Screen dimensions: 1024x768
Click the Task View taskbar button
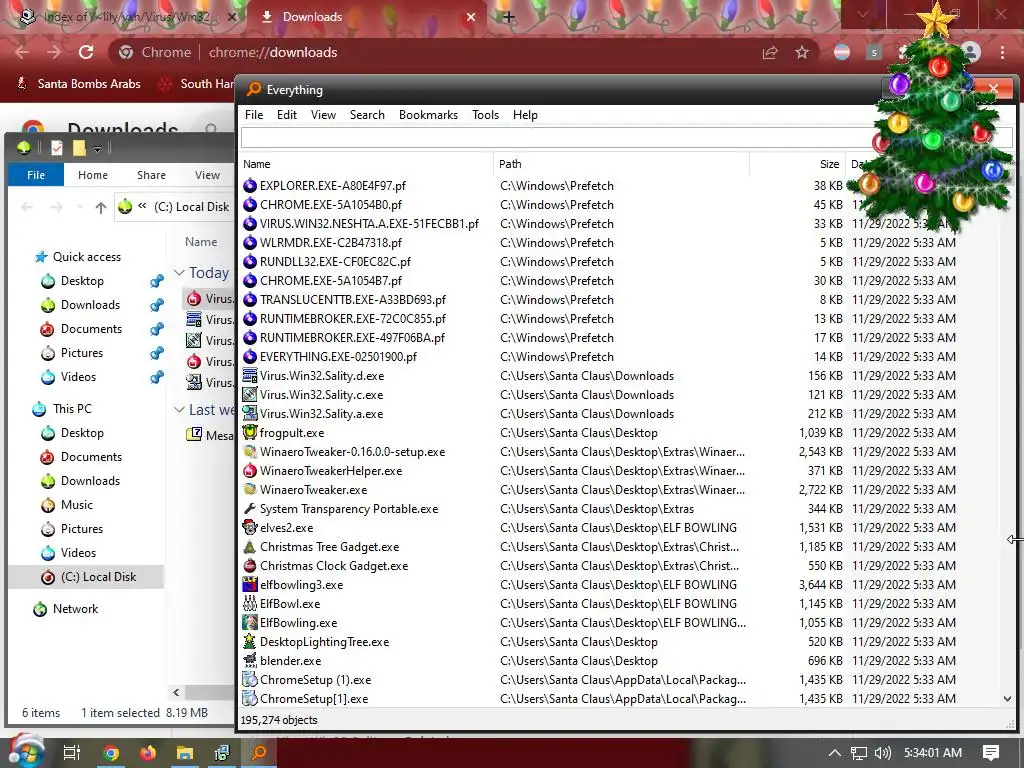(x=72, y=753)
